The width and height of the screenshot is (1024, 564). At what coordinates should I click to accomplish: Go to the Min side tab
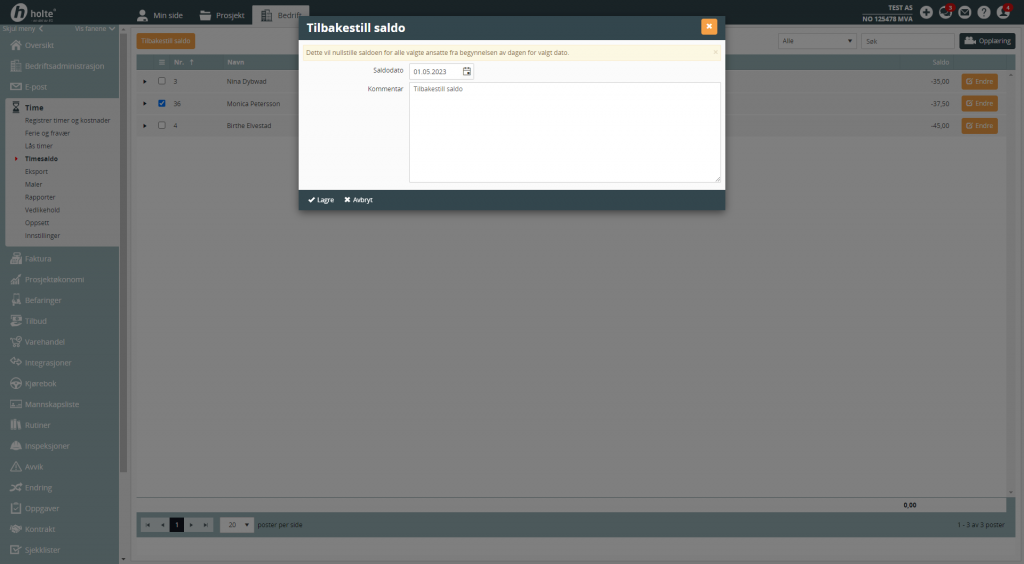pyautogui.click(x=159, y=15)
